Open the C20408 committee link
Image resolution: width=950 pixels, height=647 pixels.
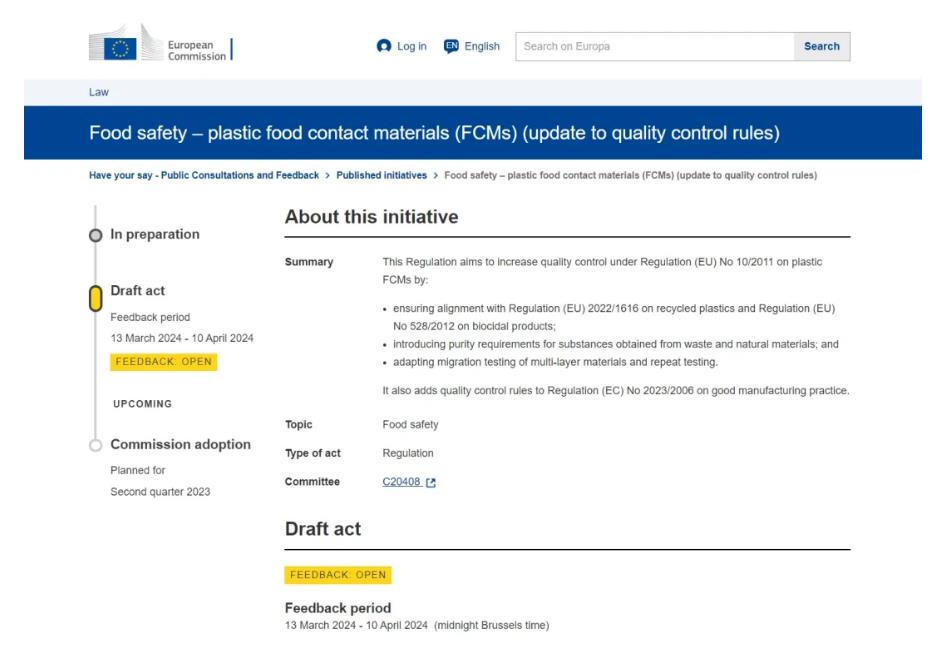pyautogui.click(x=402, y=482)
